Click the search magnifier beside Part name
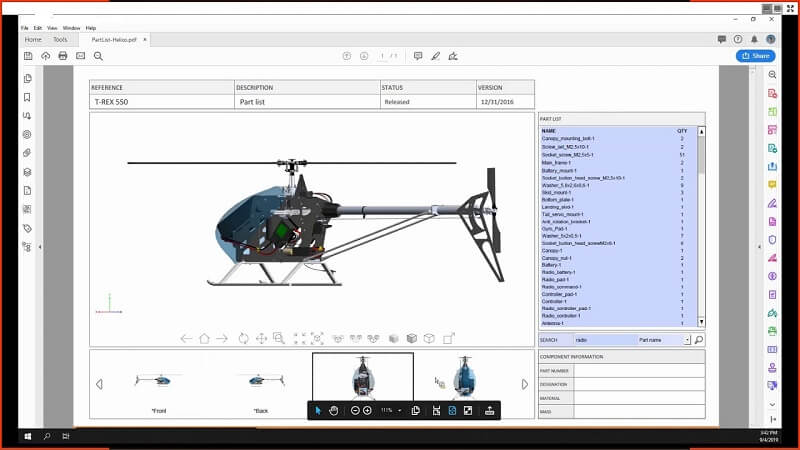 tap(698, 340)
